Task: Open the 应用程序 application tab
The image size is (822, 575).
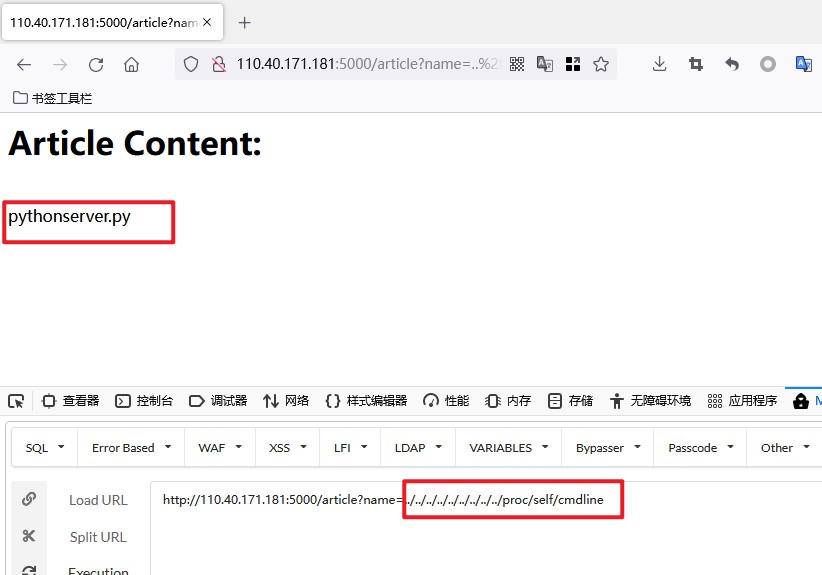Action: tap(742, 401)
